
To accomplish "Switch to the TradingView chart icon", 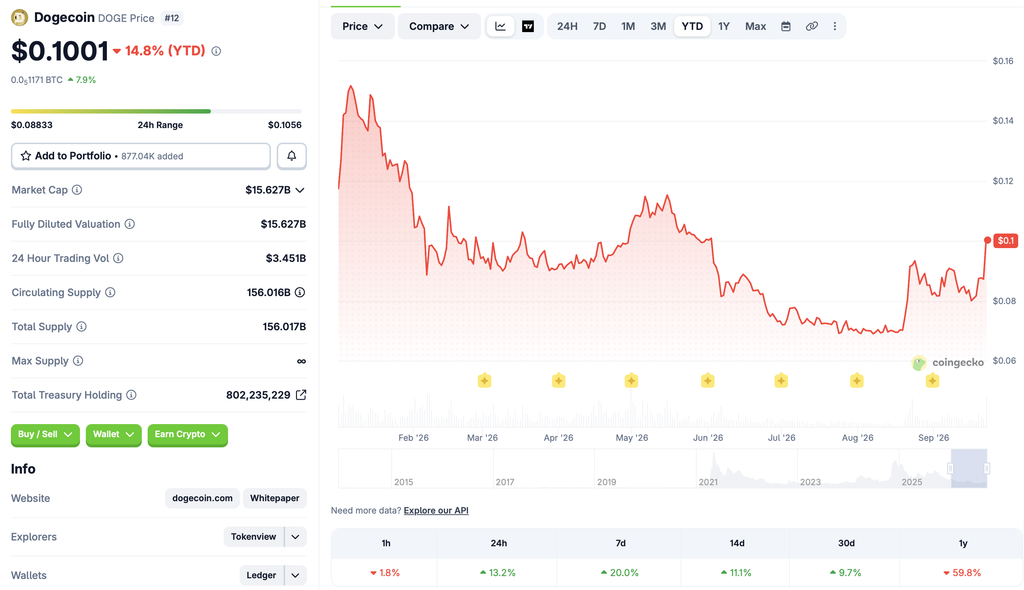I will coord(528,26).
